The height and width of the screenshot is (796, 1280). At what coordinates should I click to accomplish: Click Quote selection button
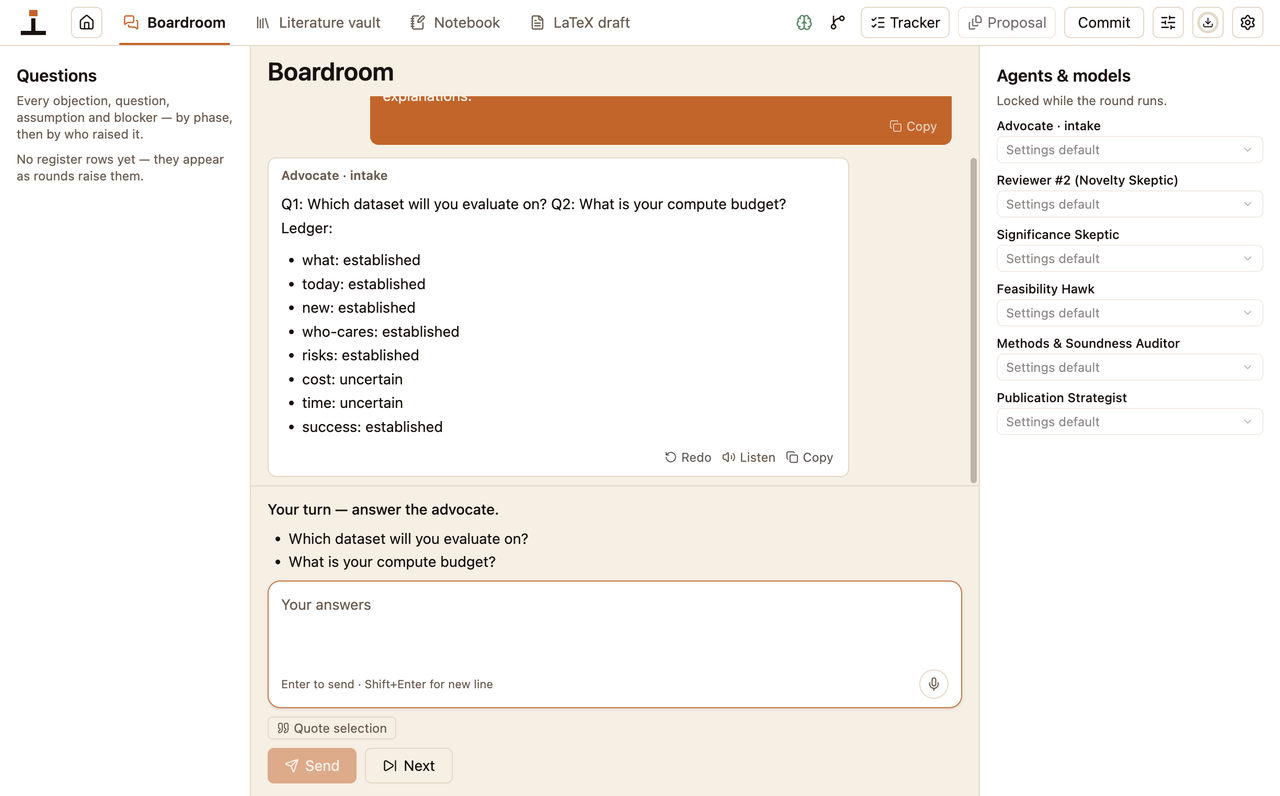[x=332, y=728]
